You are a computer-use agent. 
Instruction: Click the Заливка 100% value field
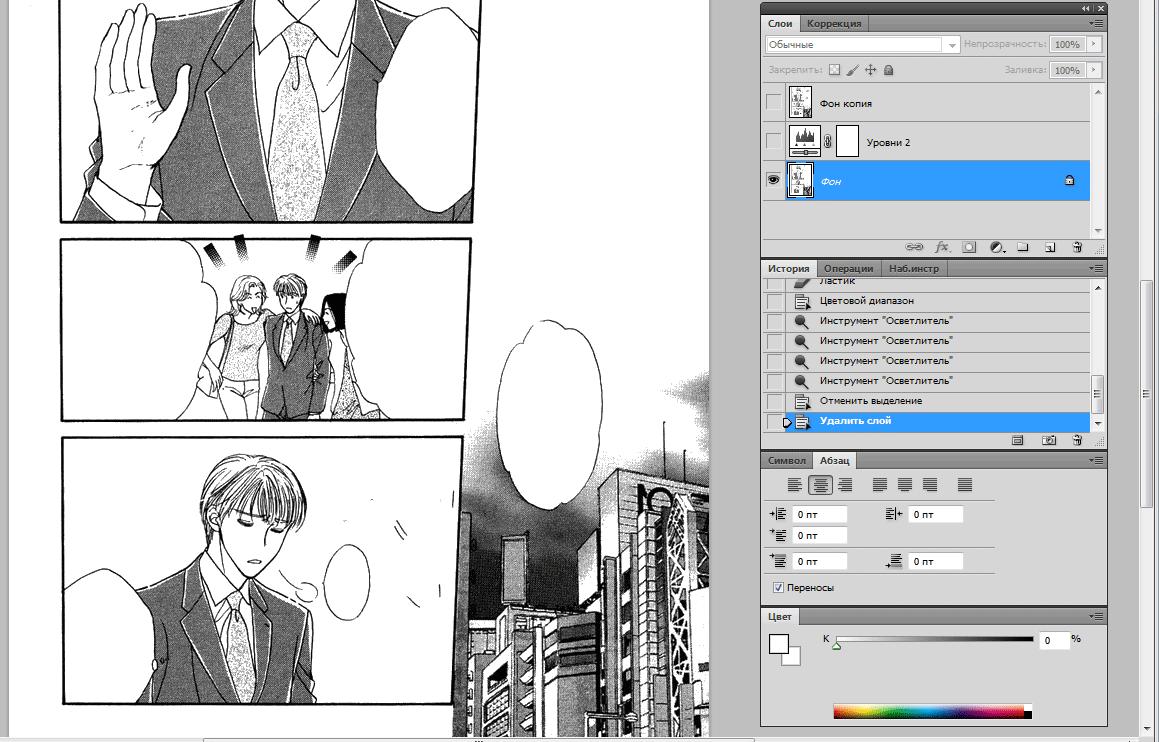coord(1067,70)
